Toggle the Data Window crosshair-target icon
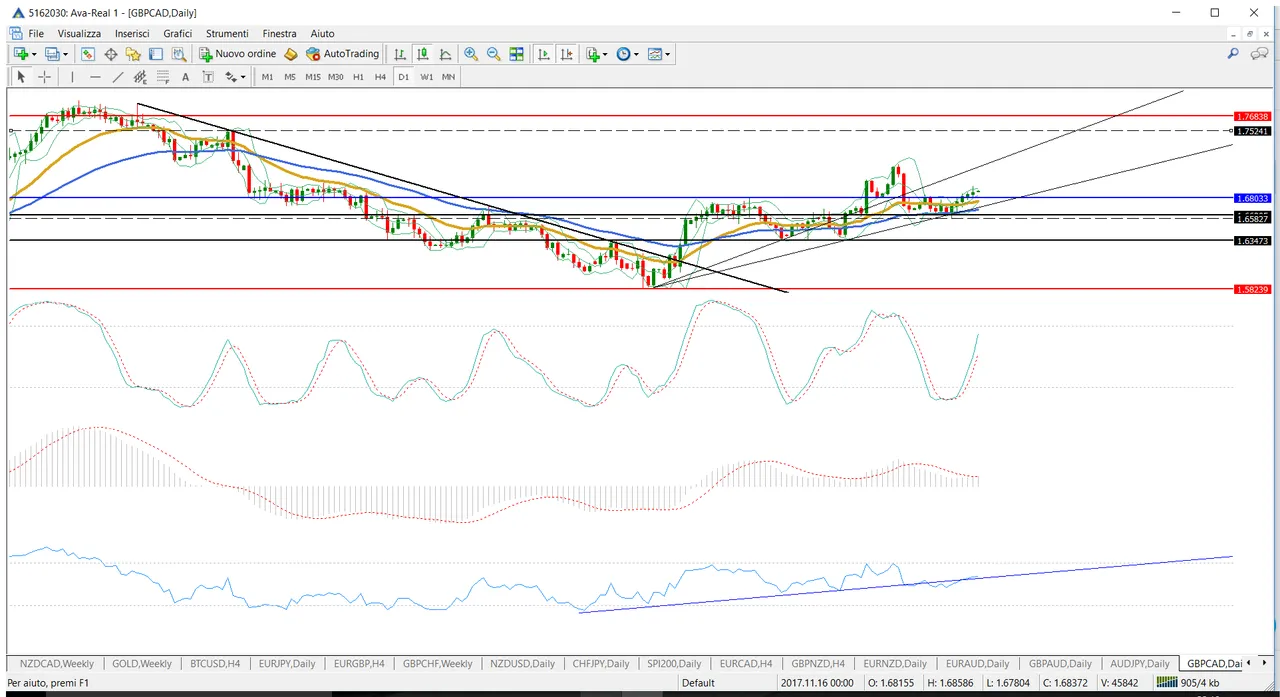 point(111,54)
